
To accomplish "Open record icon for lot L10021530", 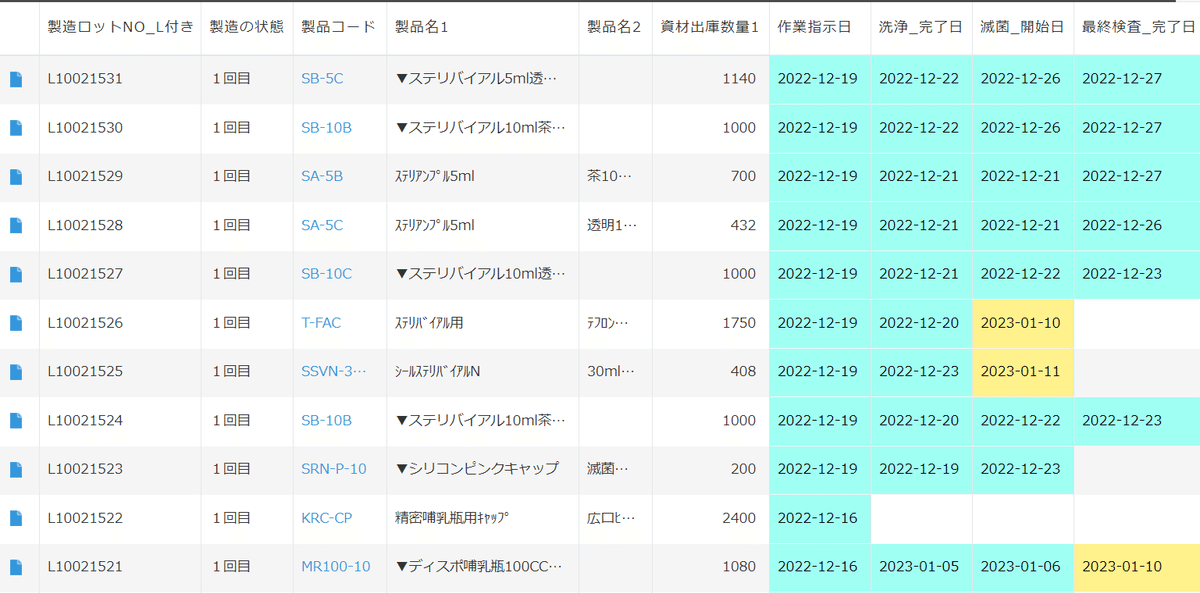I will pos(16,128).
